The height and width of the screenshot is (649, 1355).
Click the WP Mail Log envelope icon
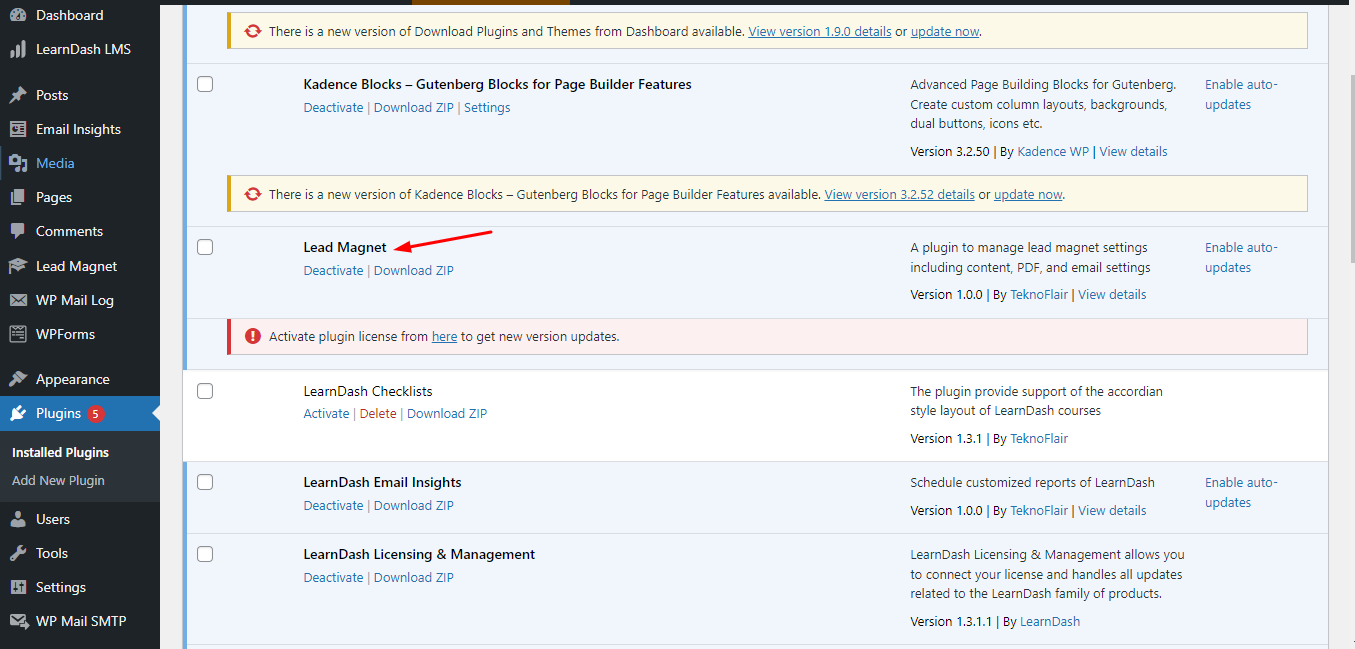click(x=18, y=300)
